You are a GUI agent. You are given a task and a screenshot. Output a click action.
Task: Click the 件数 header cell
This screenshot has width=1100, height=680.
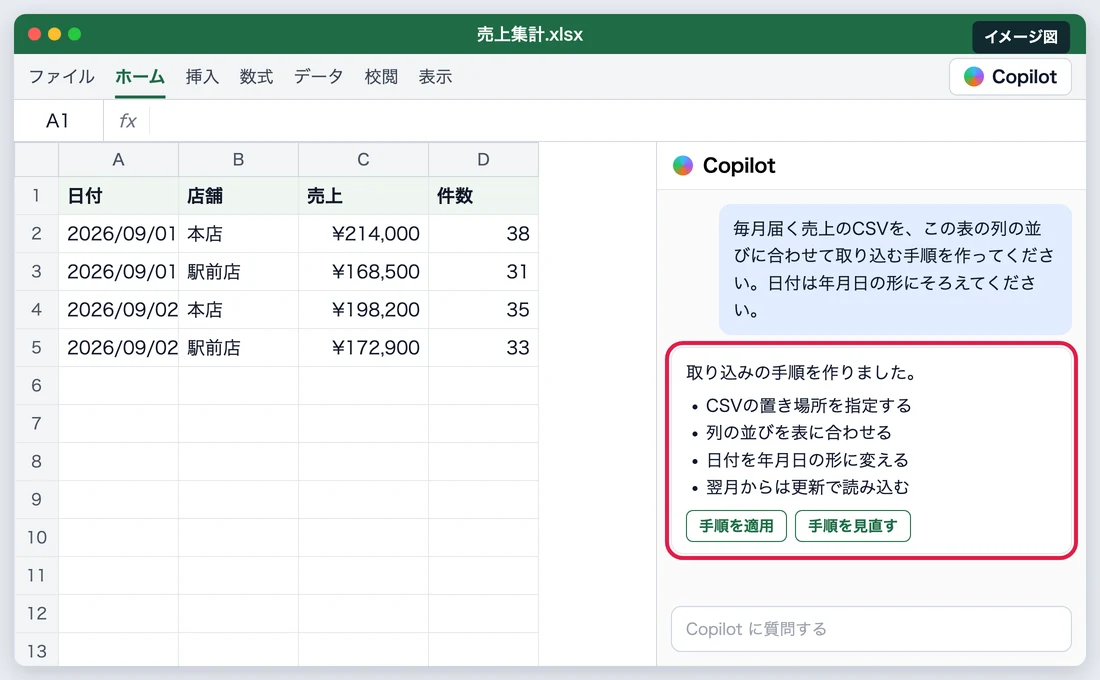[483, 195]
